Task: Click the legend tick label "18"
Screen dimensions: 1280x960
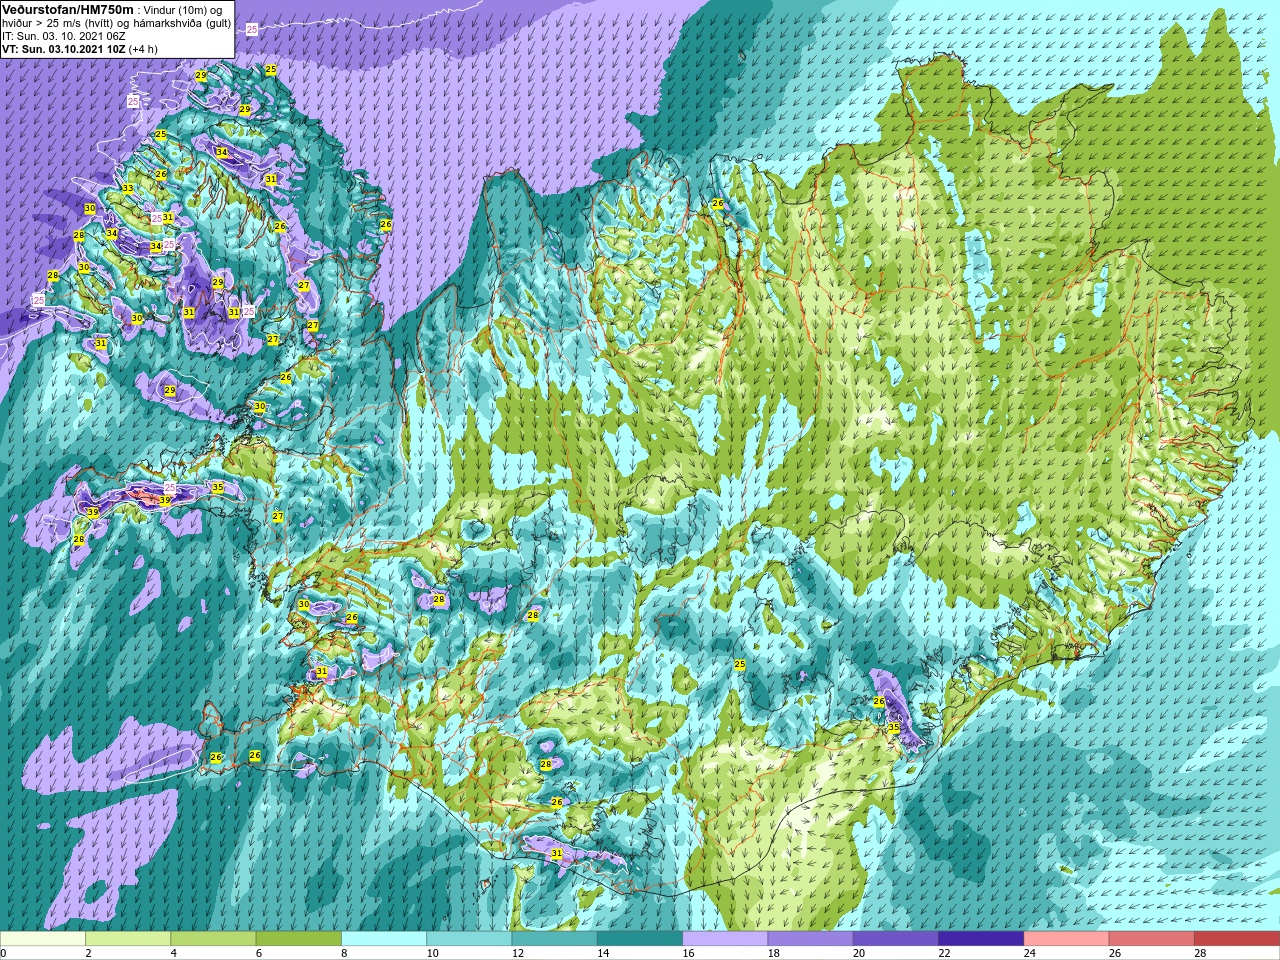Action: (x=773, y=953)
